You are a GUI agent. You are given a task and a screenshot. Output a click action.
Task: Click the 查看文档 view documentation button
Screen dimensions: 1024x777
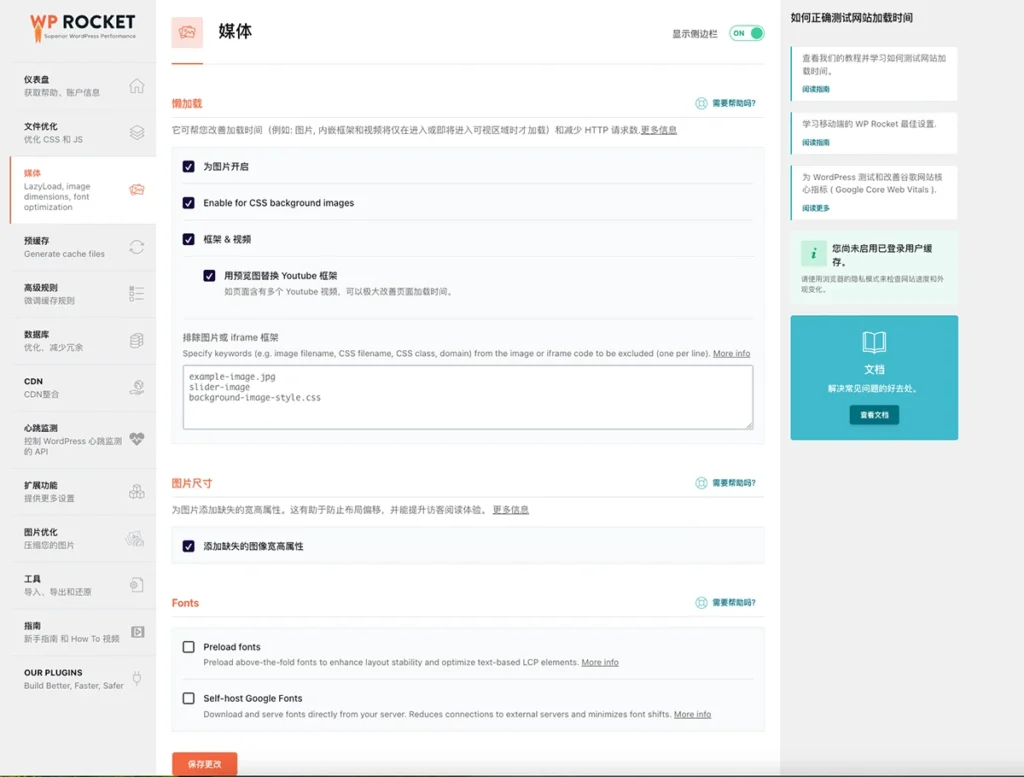coord(874,414)
